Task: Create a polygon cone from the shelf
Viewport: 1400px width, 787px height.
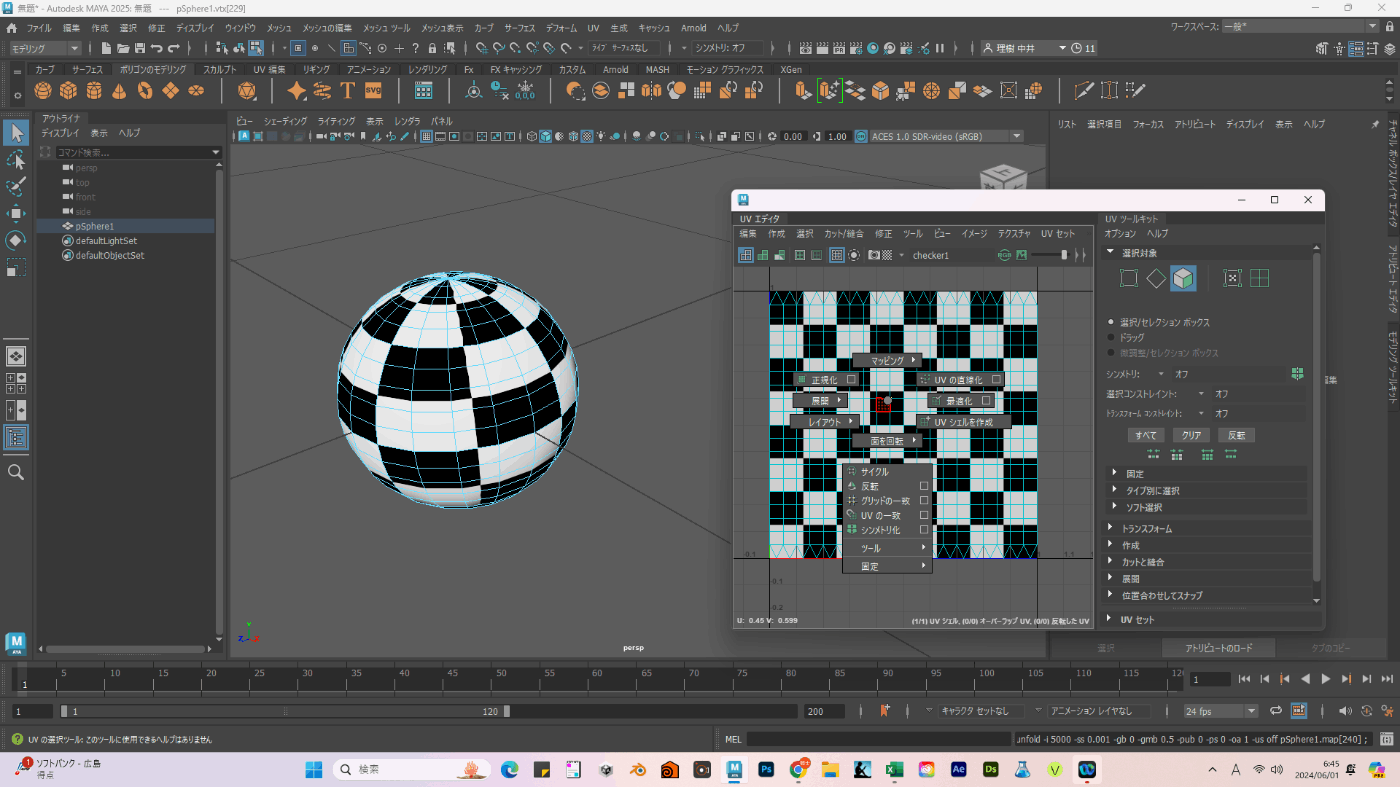Action: coord(119,91)
